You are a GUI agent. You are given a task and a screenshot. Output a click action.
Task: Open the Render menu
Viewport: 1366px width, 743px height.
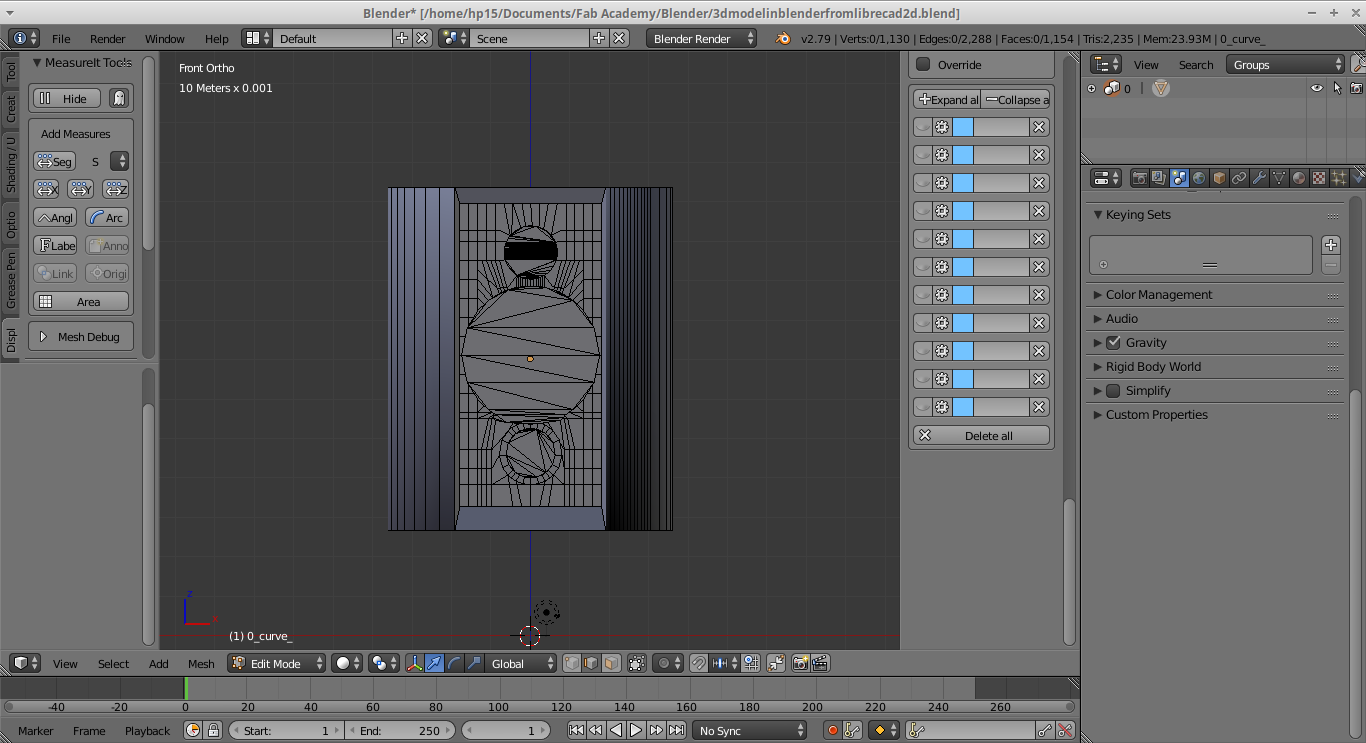(108, 38)
